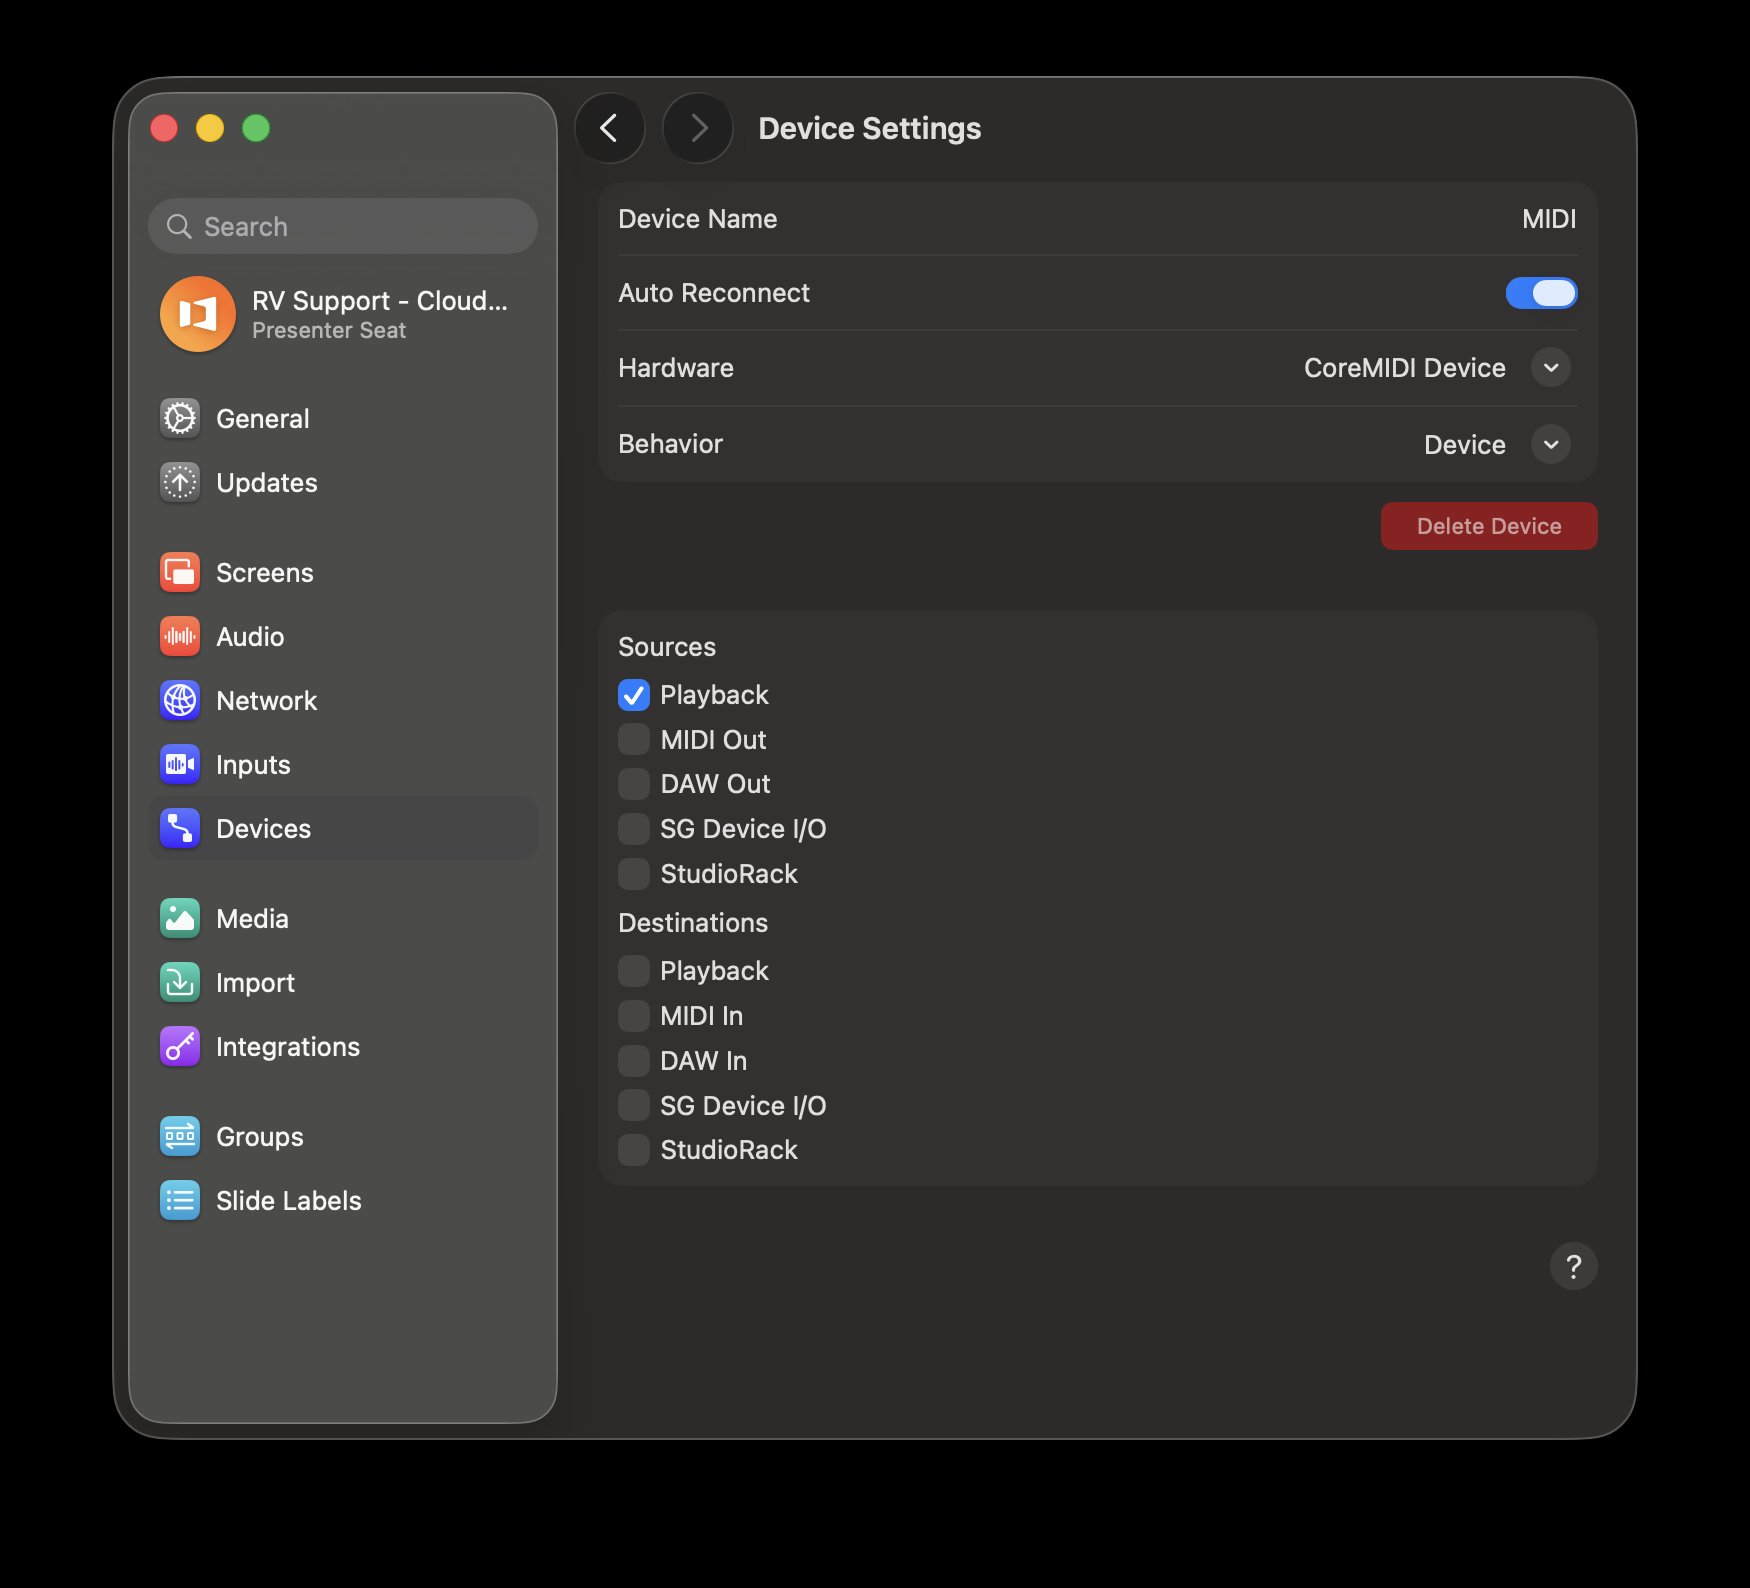Uncheck the Playback source checkbox
Image resolution: width=1750 pixels, height=1588 pixels.
(634, 695)
